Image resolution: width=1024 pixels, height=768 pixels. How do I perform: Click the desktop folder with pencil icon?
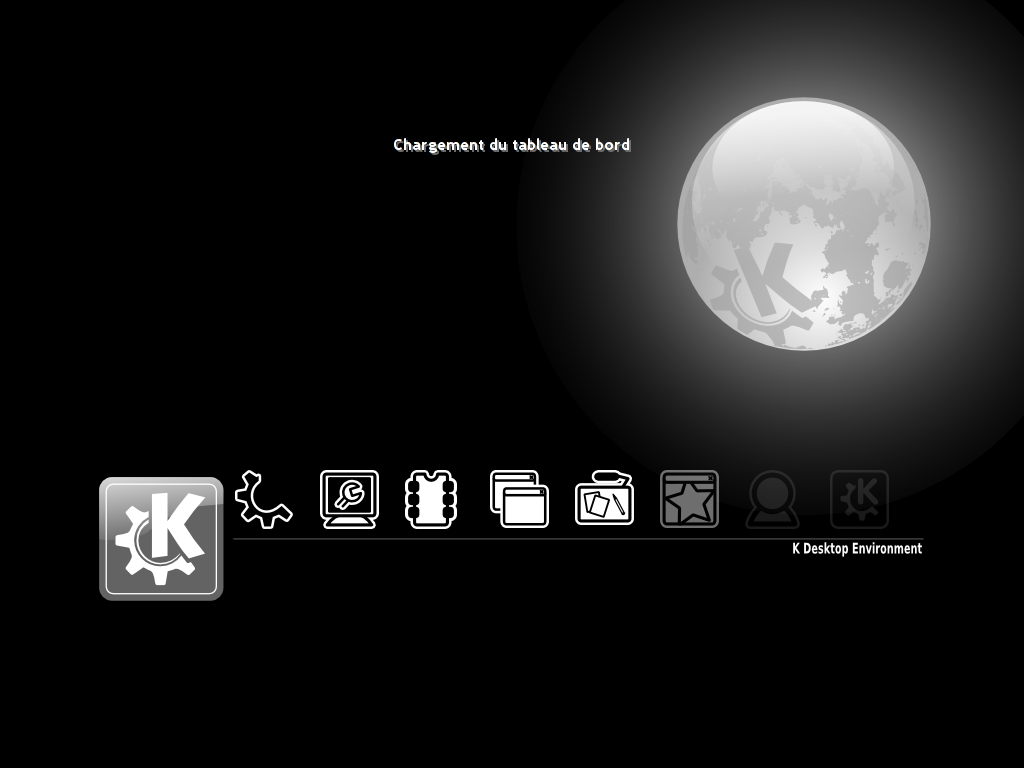(605, 498)
